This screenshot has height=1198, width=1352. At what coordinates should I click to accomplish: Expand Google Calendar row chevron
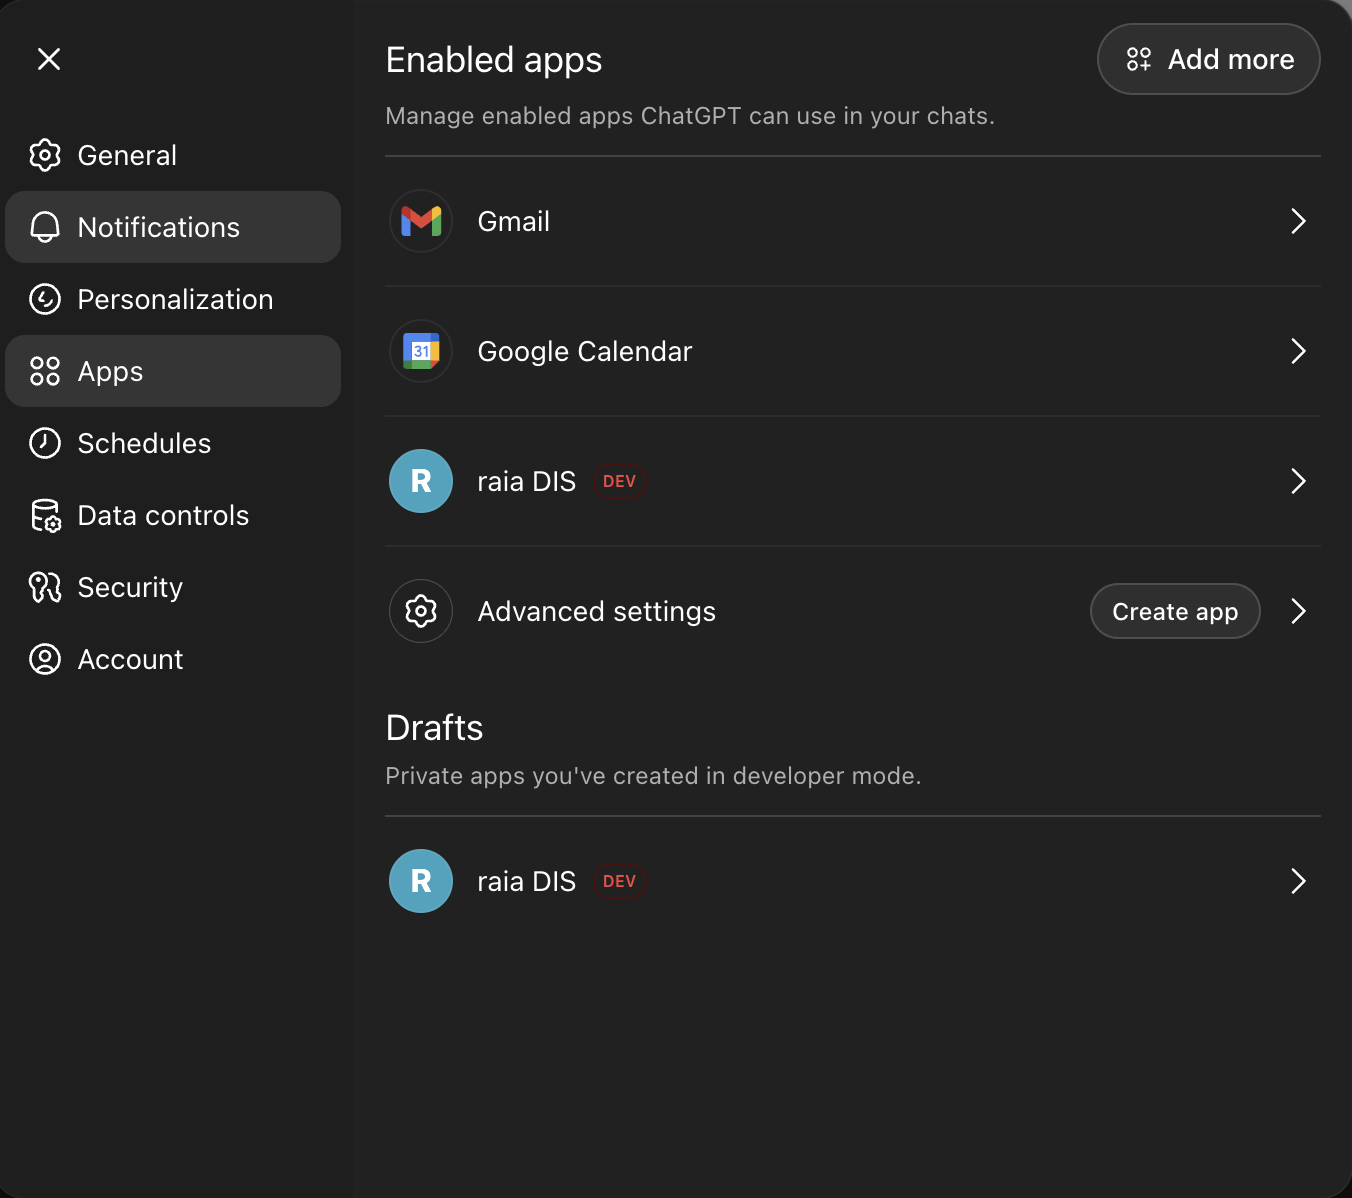click(1298, 351)
